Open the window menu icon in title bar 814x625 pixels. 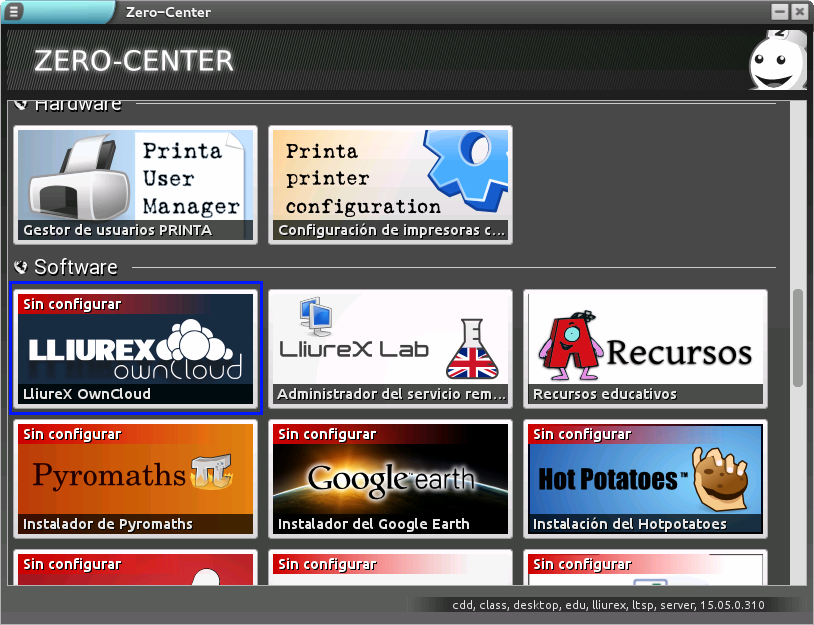point(14,12)
